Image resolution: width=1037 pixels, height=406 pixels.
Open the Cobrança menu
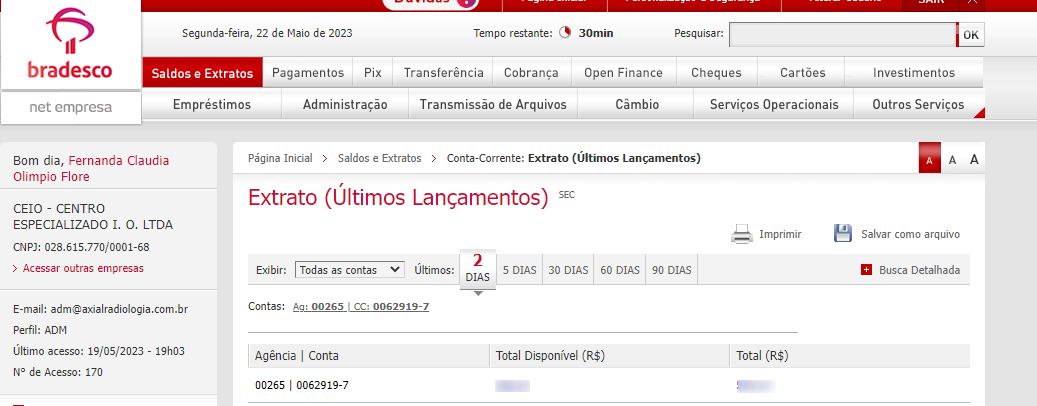point(531,73)
